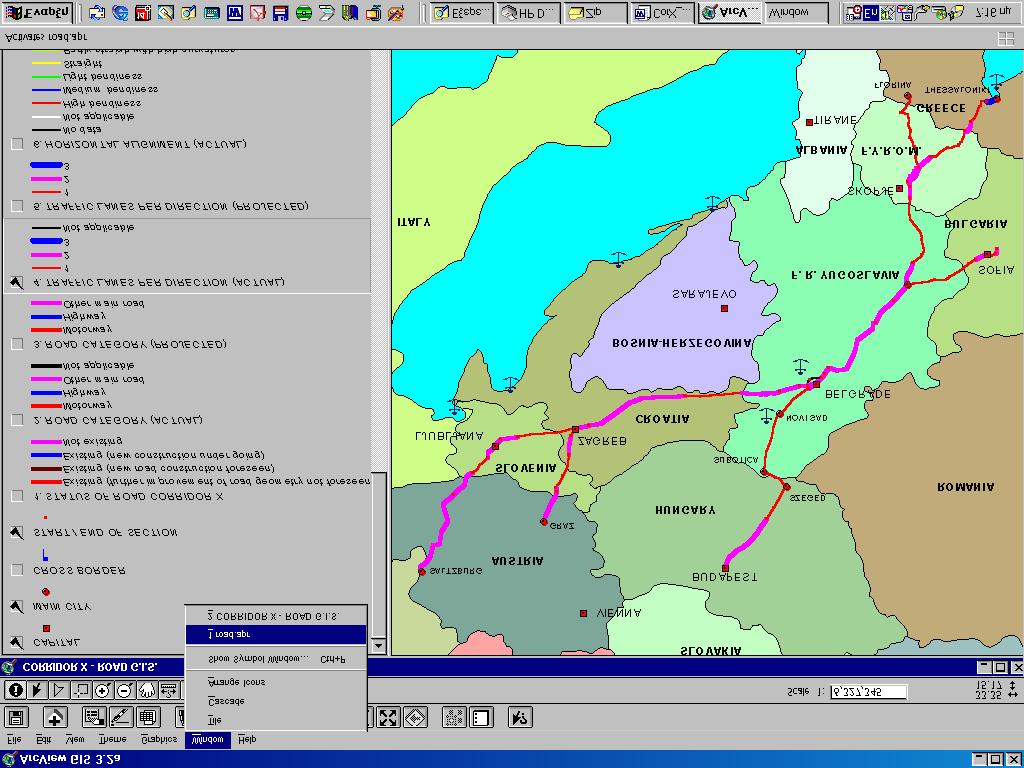
Task: Click the SARAJEVO label on the map
Action: [704, 295]
